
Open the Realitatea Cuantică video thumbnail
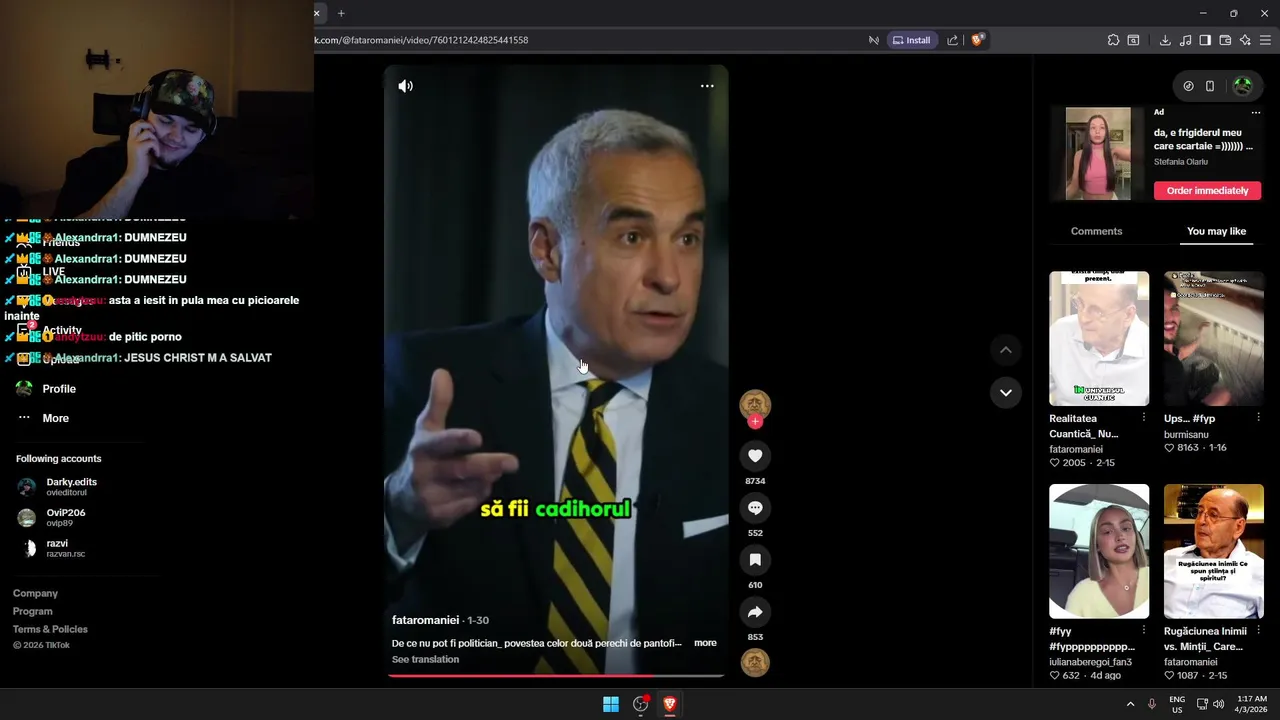tap(1099, 338)
